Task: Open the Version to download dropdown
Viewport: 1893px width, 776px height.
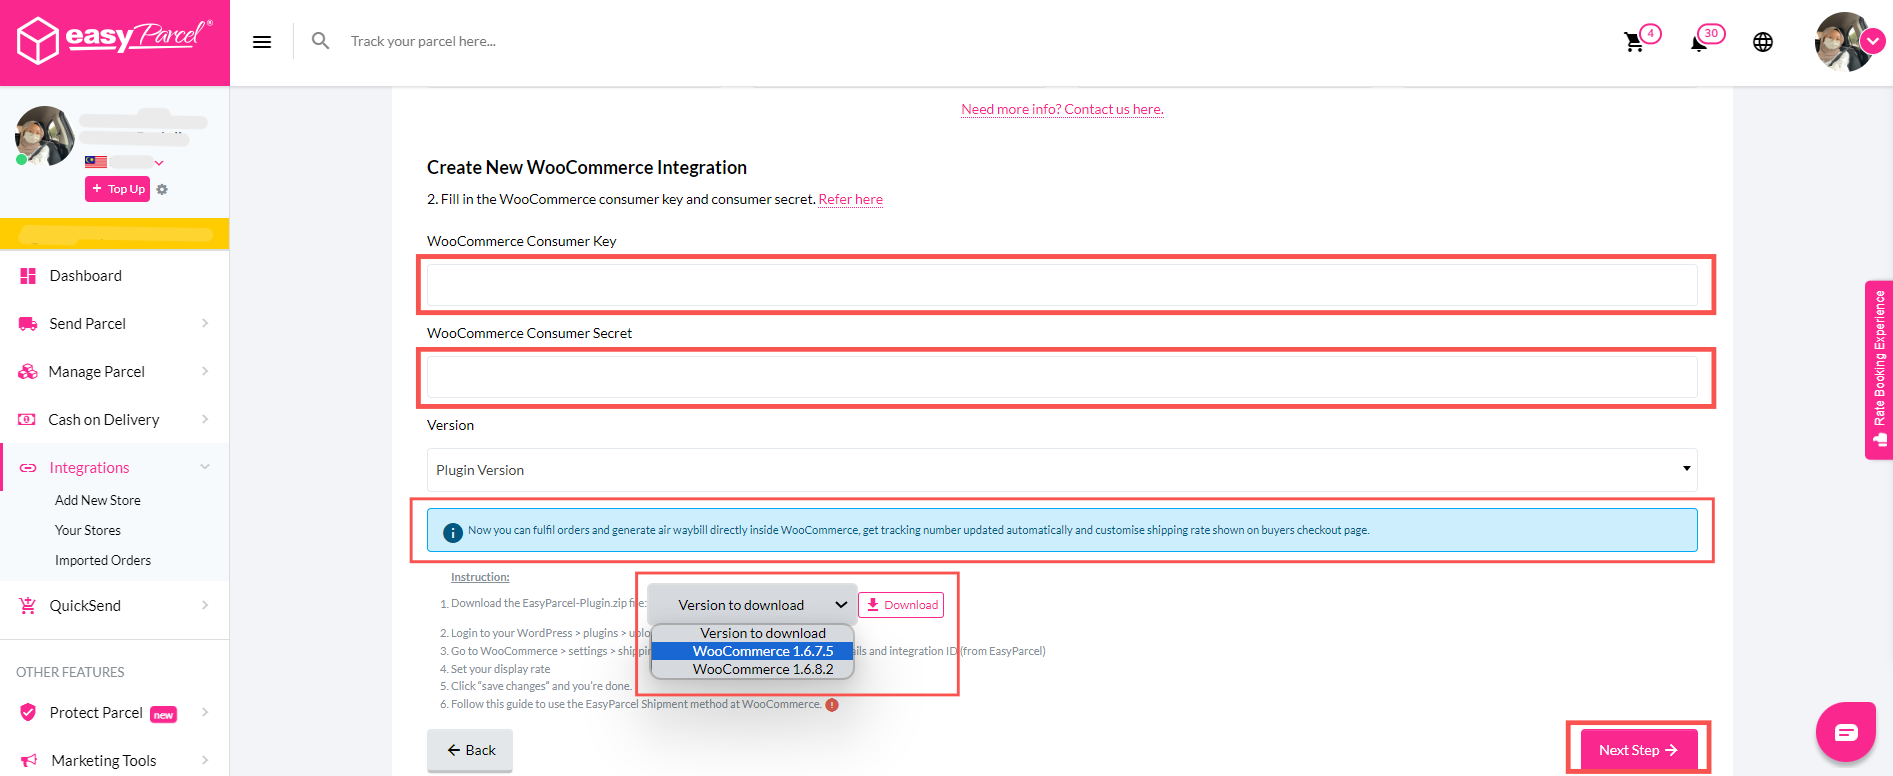Action: point(752,605)
